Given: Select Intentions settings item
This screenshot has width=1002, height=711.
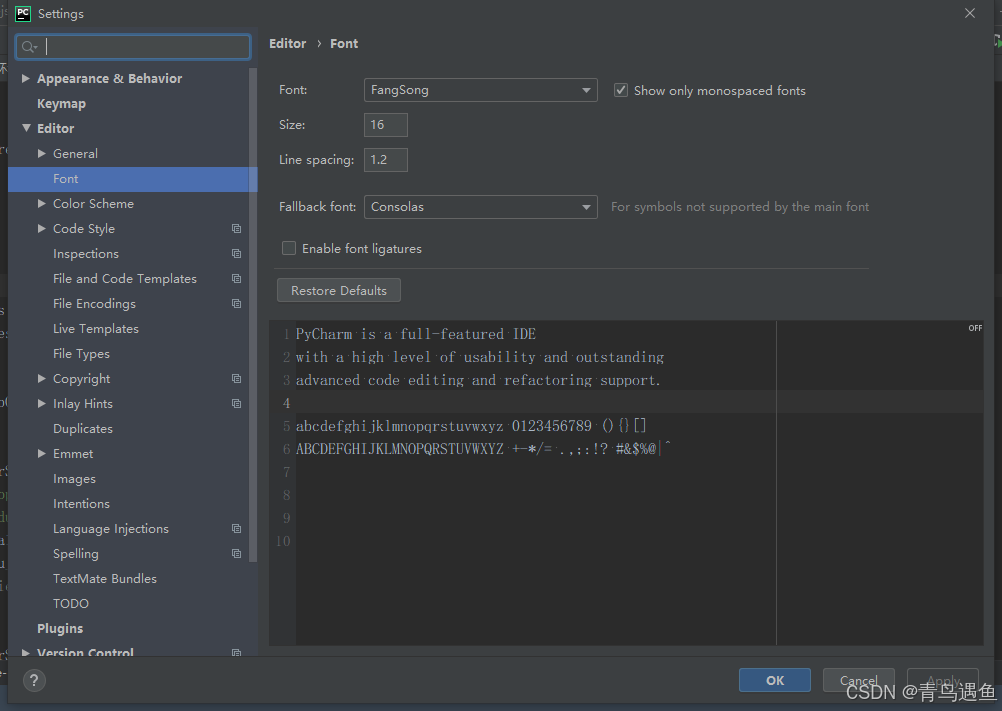Looking at the screenshot, I should point(81,503).
